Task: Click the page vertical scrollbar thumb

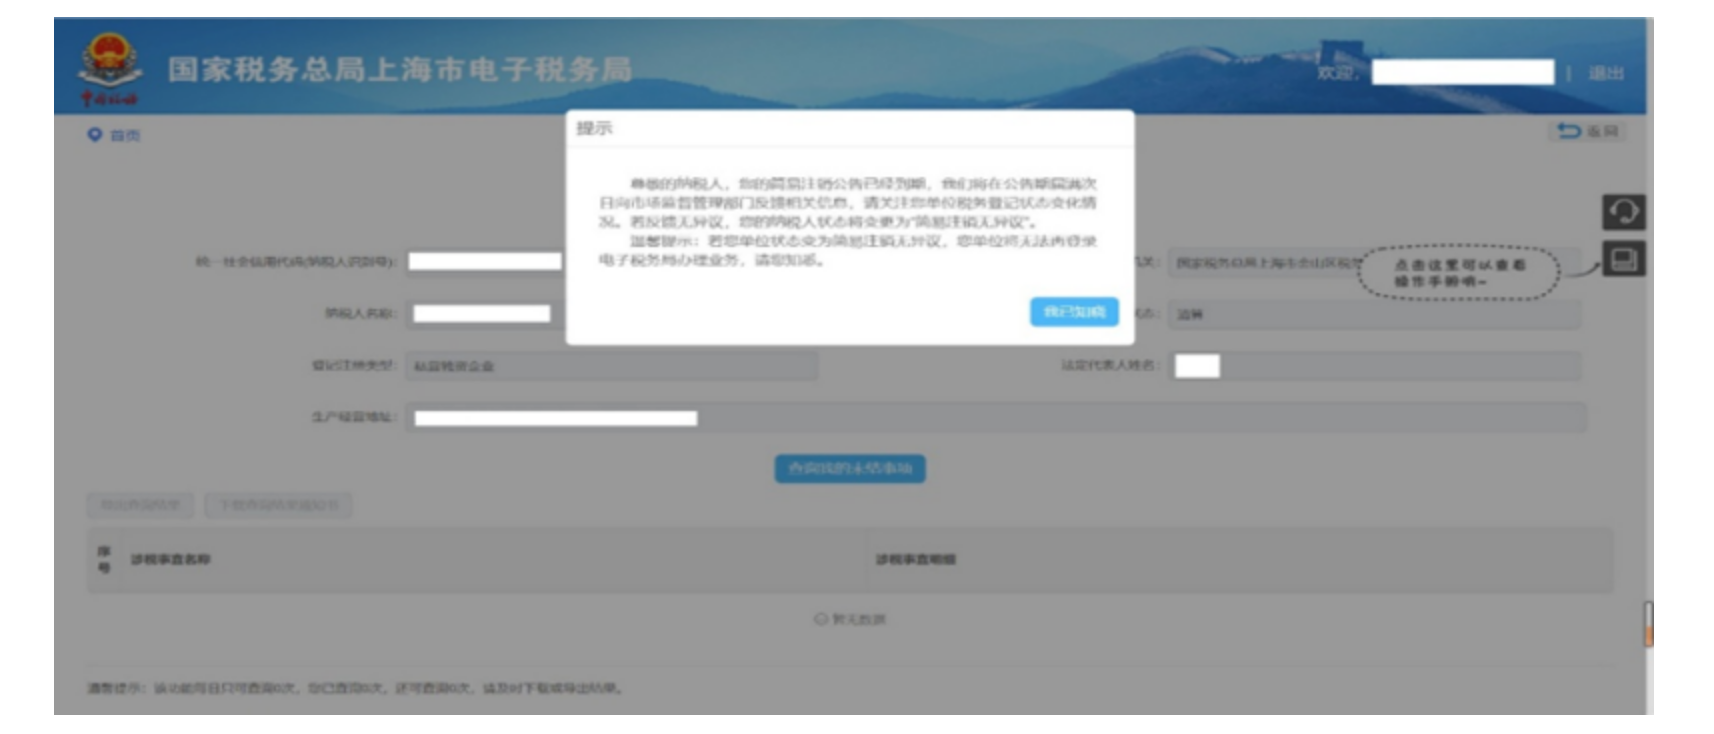Action: click(1648, 624)
